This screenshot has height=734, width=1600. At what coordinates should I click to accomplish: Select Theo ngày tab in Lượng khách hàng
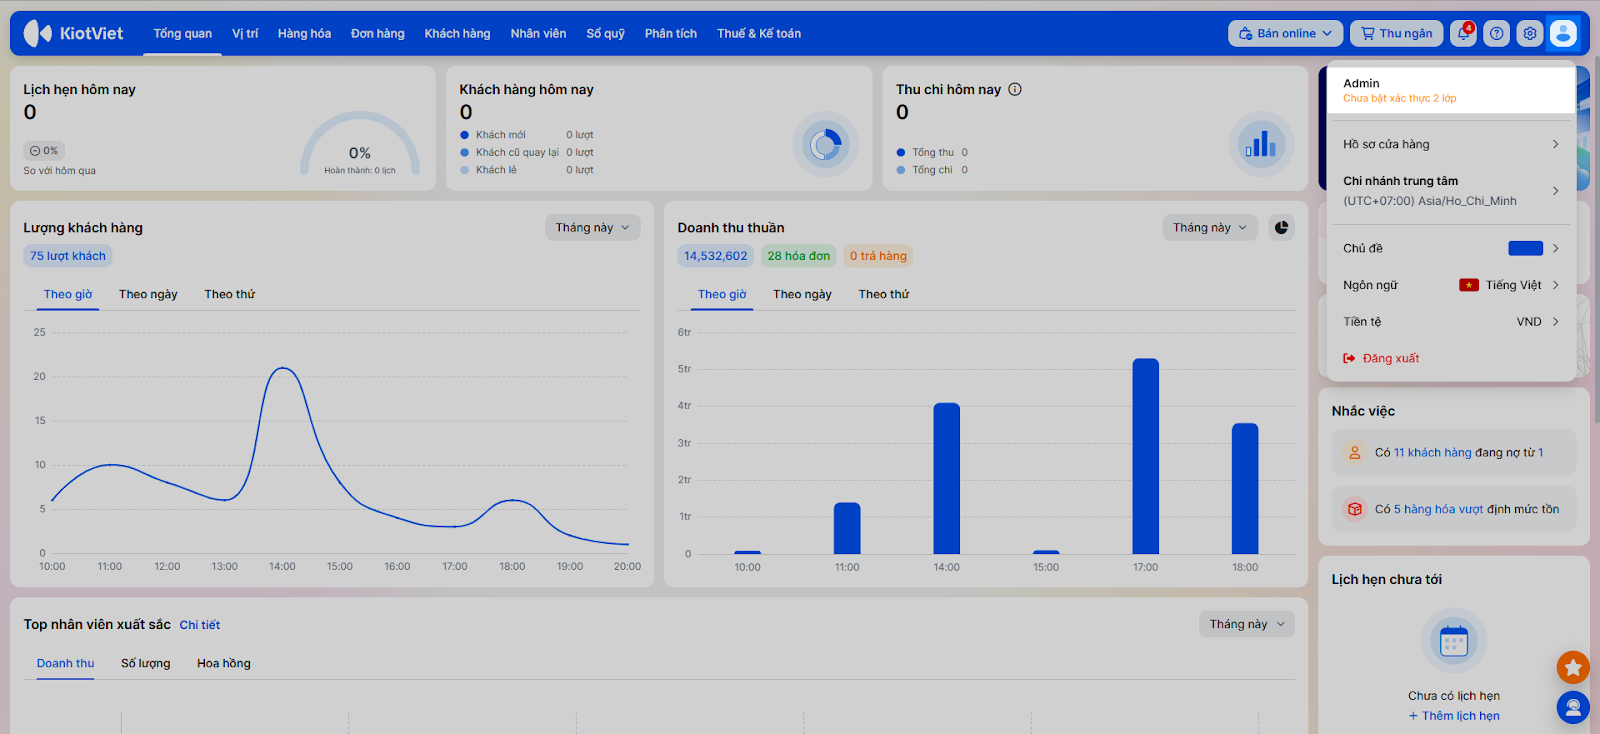click(x=148, y=294)
